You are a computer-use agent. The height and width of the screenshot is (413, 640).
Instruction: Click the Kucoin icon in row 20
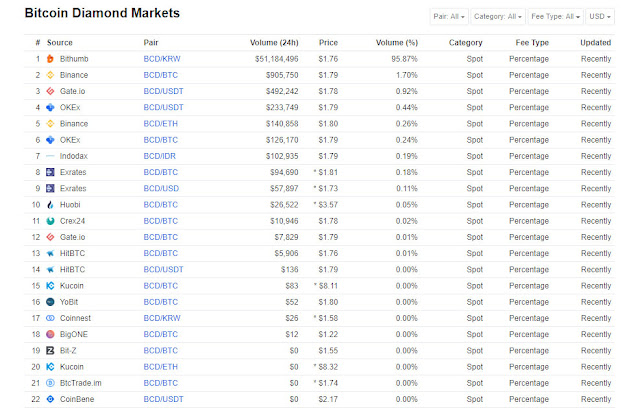coord(50,367)
